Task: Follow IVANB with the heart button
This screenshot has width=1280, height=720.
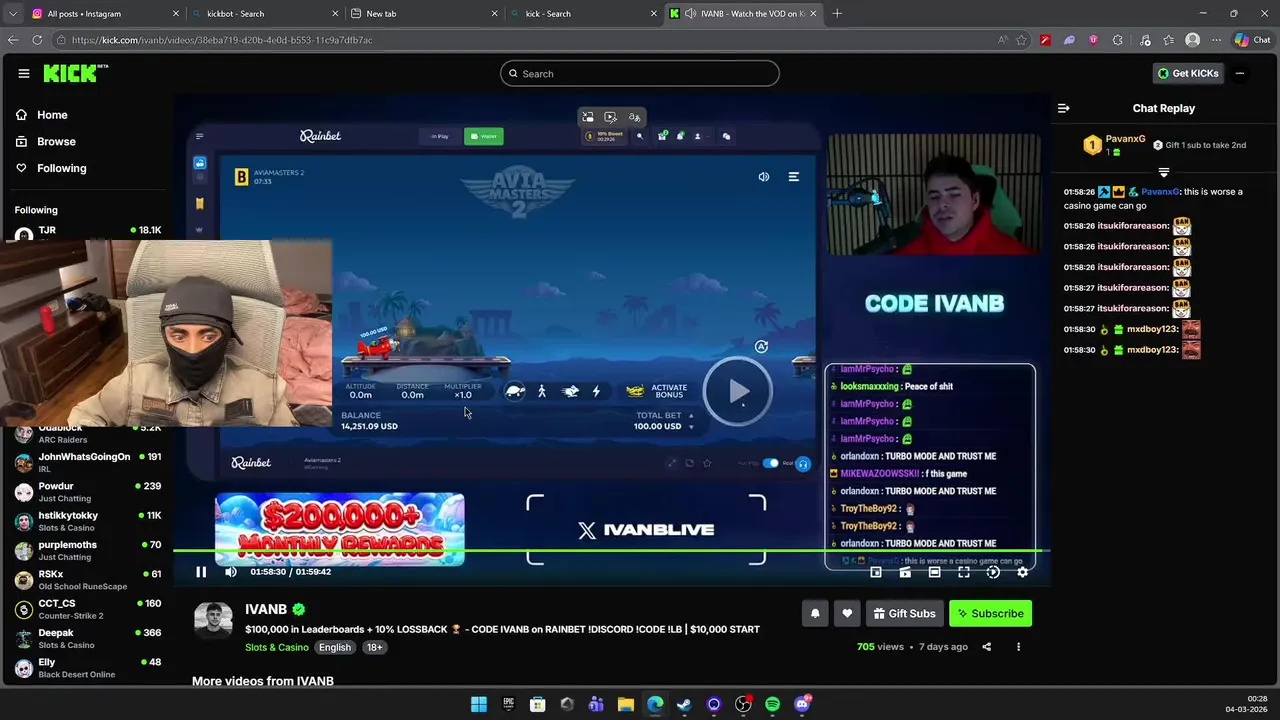Action: point(847,614)
